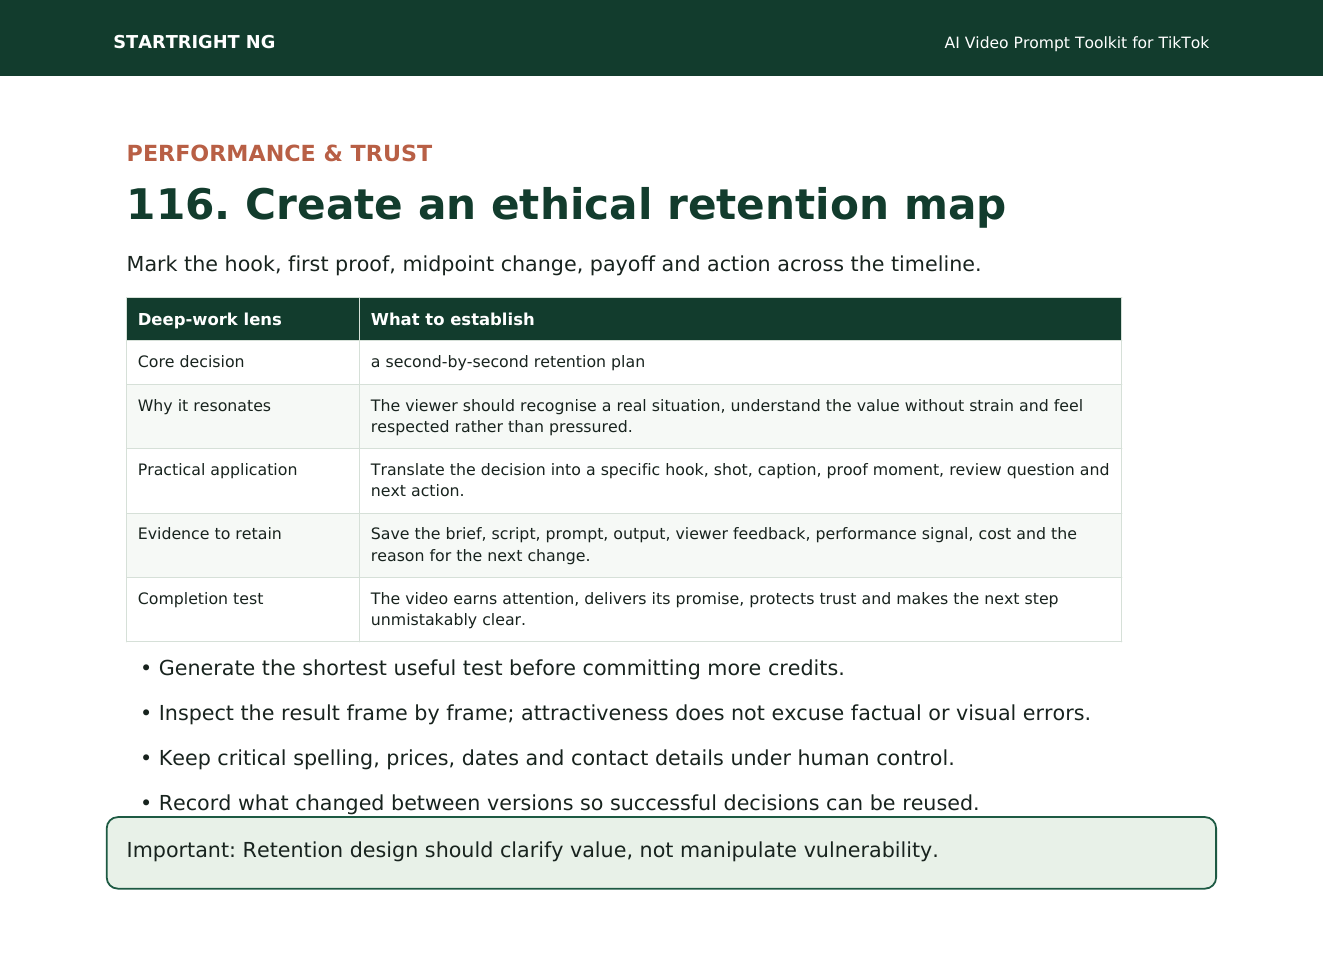
Task: Click the 'What to establish' column header
Action: (740, 319)
